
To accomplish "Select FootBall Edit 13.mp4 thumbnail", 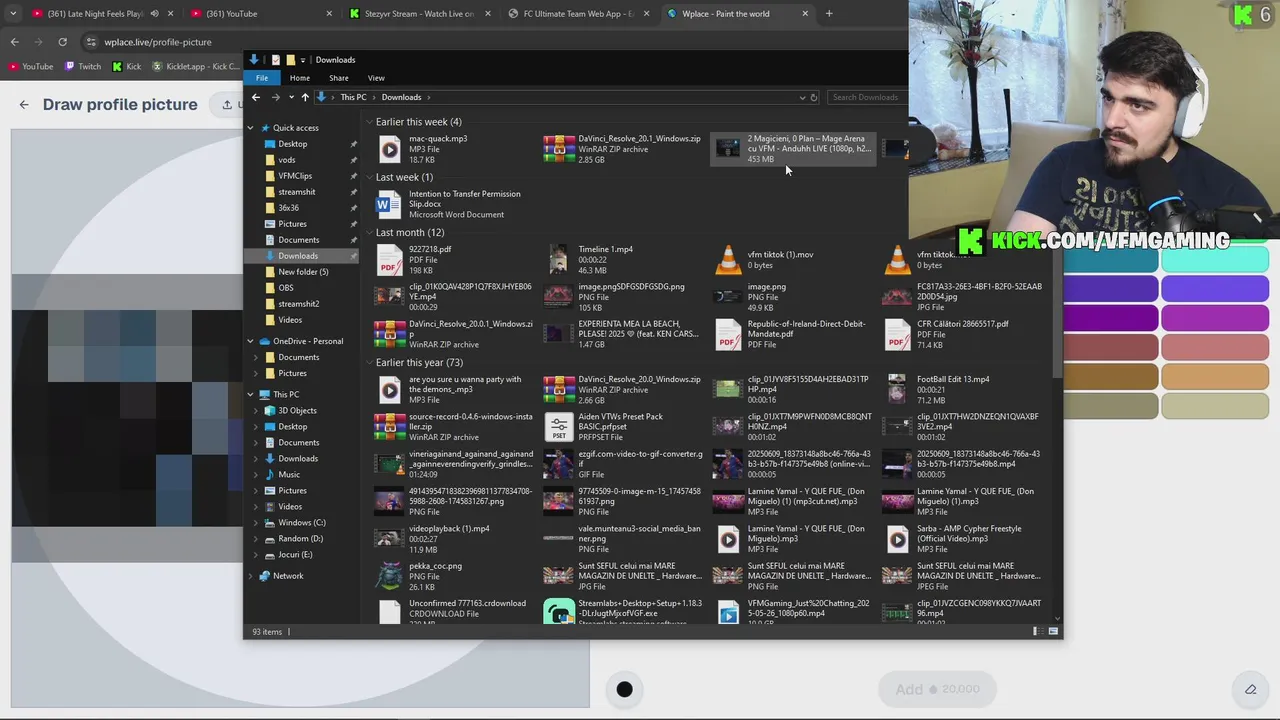I will [897, 390].
